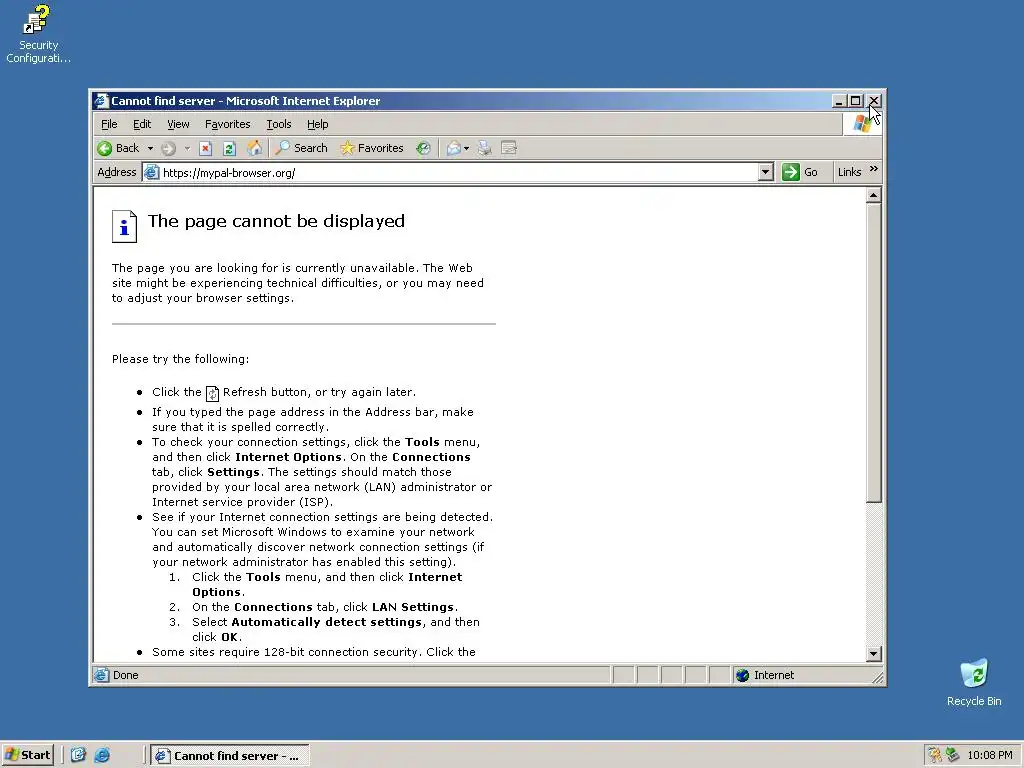The height and width of the screenshot is (768, 1024).
Task: Select the Security Configuration desktop shortcut
Action: 38,34
